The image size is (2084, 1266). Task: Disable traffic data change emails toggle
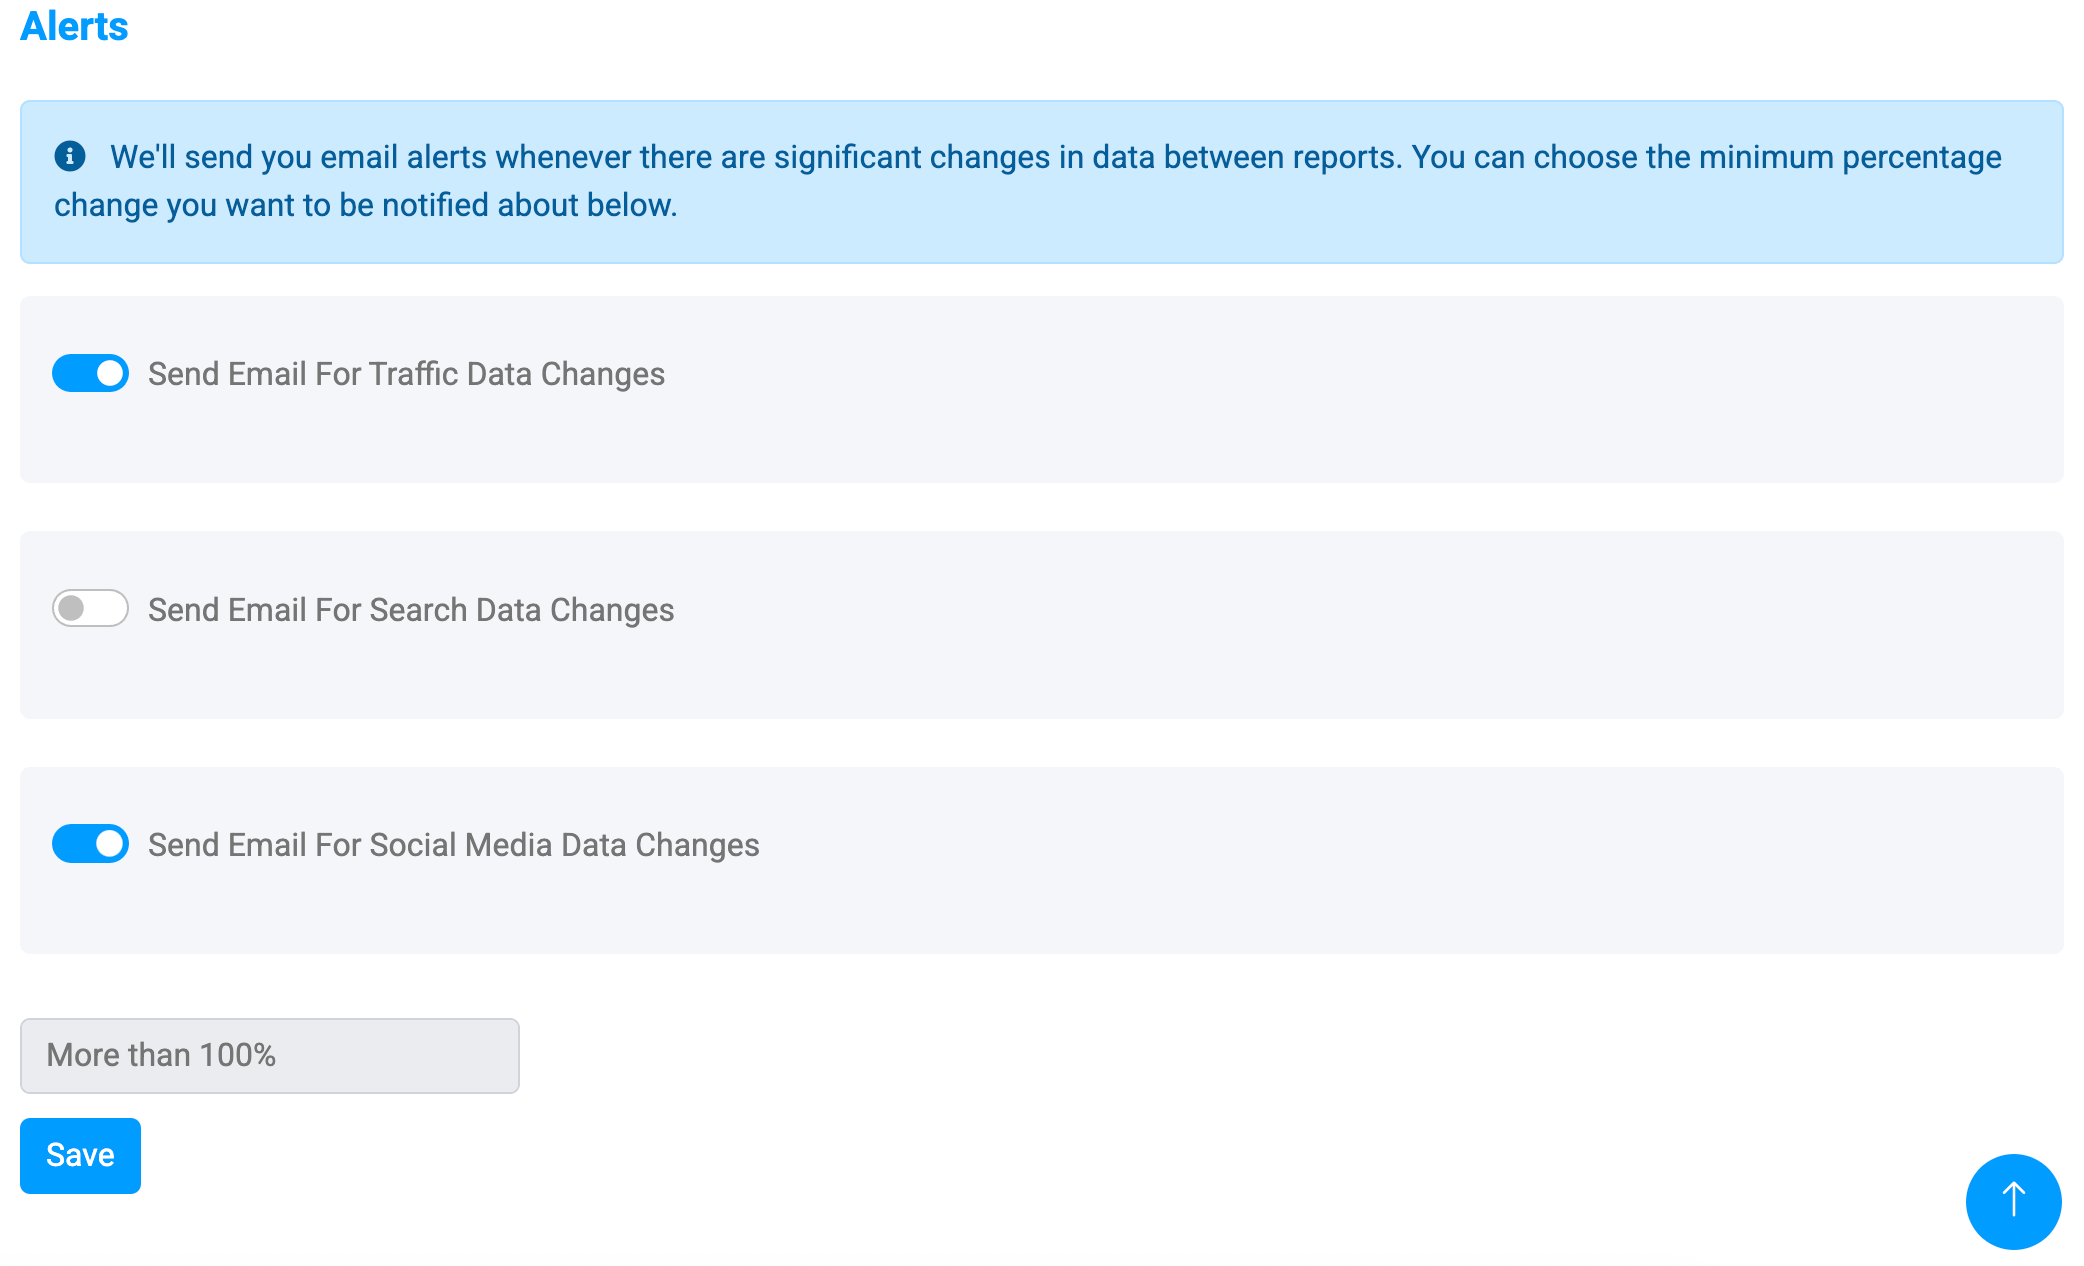pyautogui.click(x=90, y=373)
